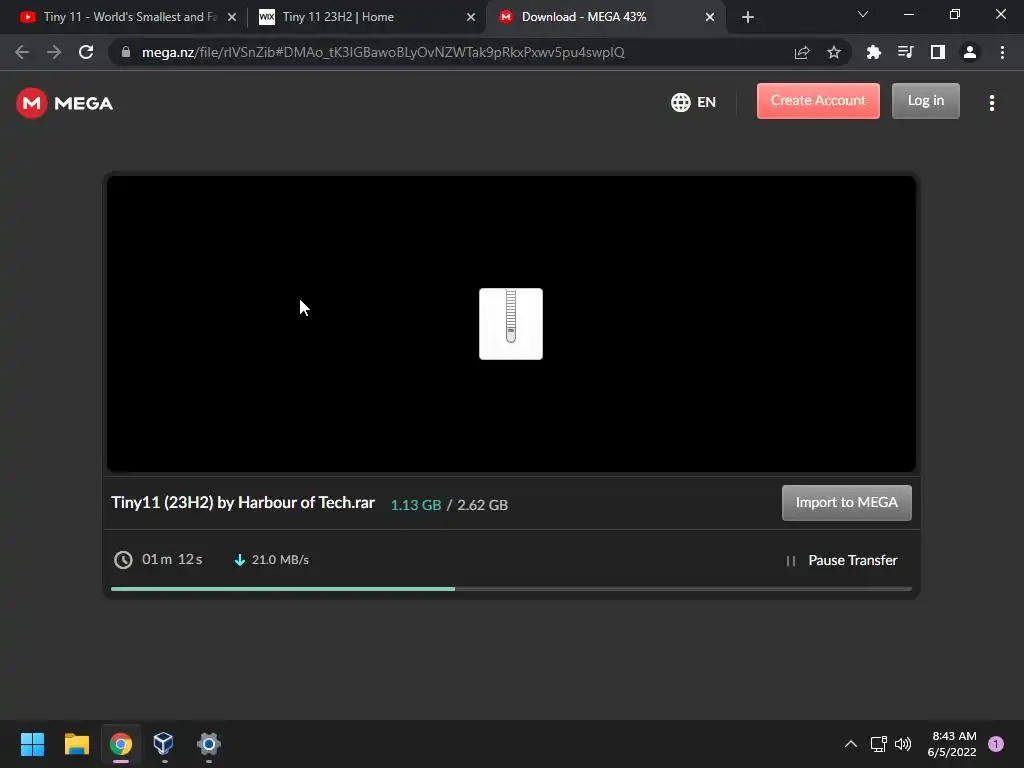Image resolution: width=1024 pixels, height=768 pixels.
Task: Expand the hidden system tray icons
Action: (851, 744)
